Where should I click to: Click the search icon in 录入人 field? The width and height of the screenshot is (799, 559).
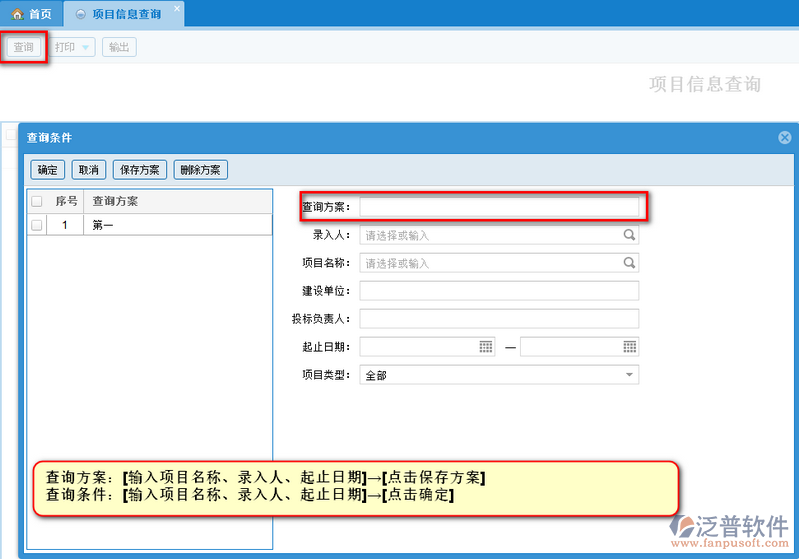[x=629, y=235]
